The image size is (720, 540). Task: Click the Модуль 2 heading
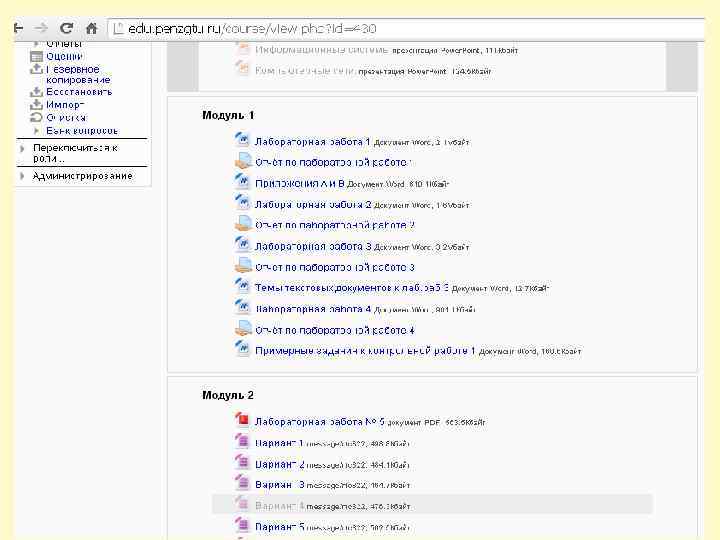click(x=228, y=395)
